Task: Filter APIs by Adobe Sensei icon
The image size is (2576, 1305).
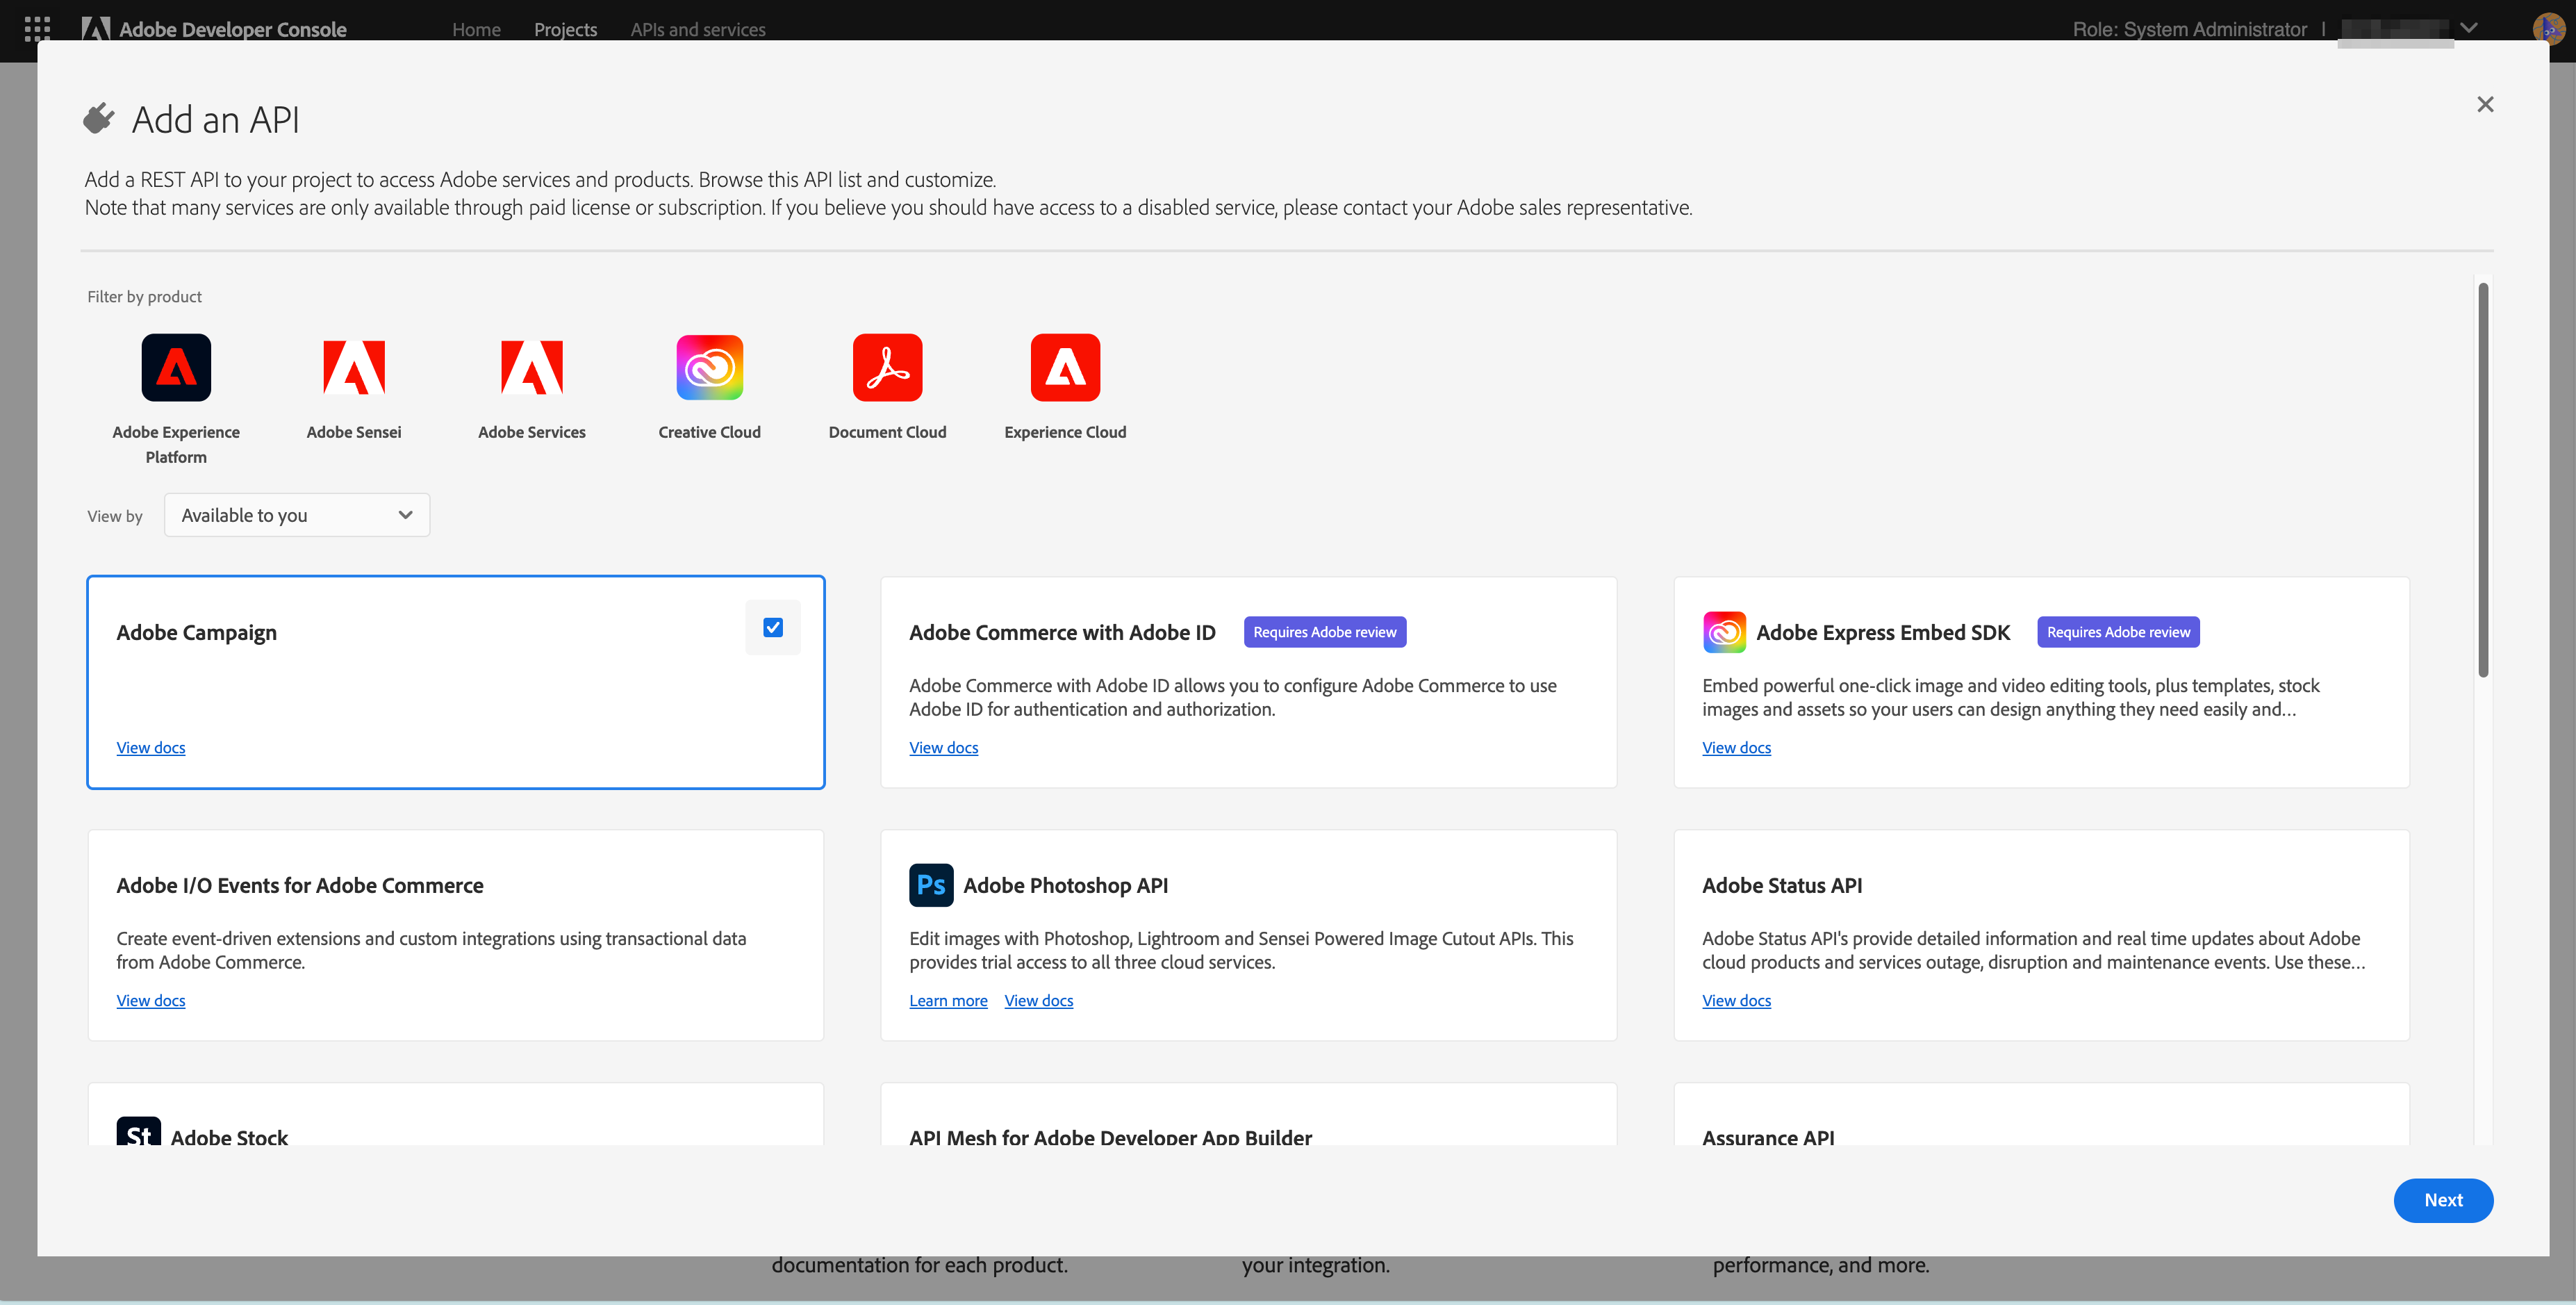Action: click(x=354, y=367)
